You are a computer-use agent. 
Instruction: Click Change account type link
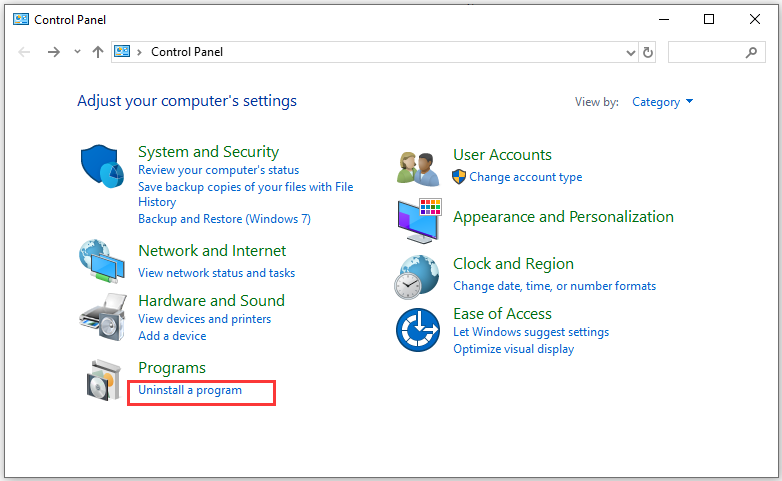tap(526, 177)
